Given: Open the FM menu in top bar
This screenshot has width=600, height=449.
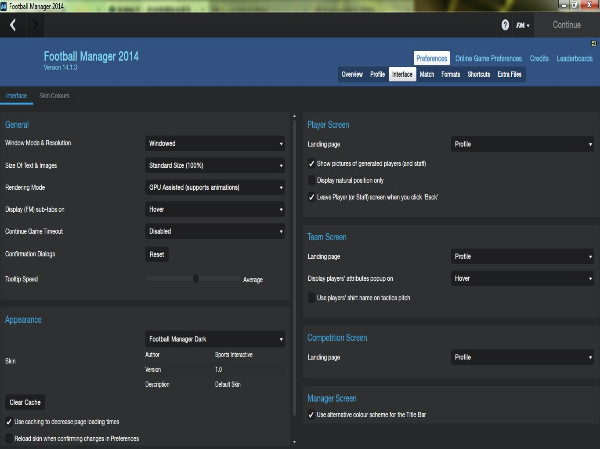Looking at the screenshot, I should click(522, 25).
